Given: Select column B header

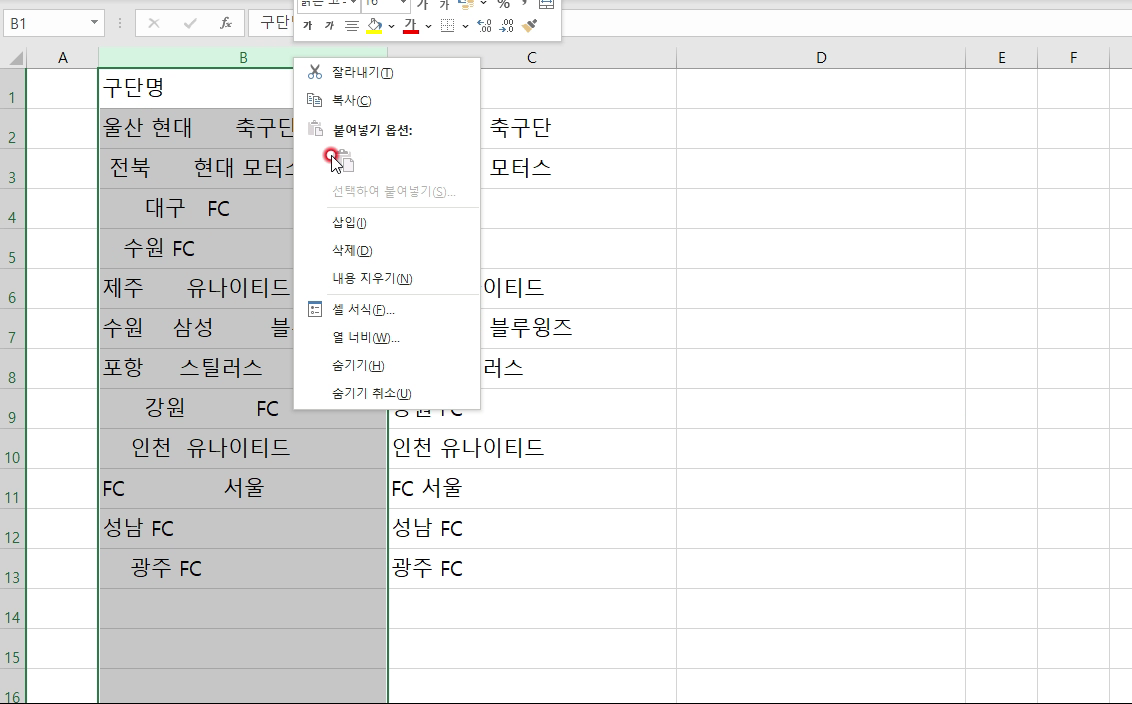Looking at the screenshot, I should 243,58.
